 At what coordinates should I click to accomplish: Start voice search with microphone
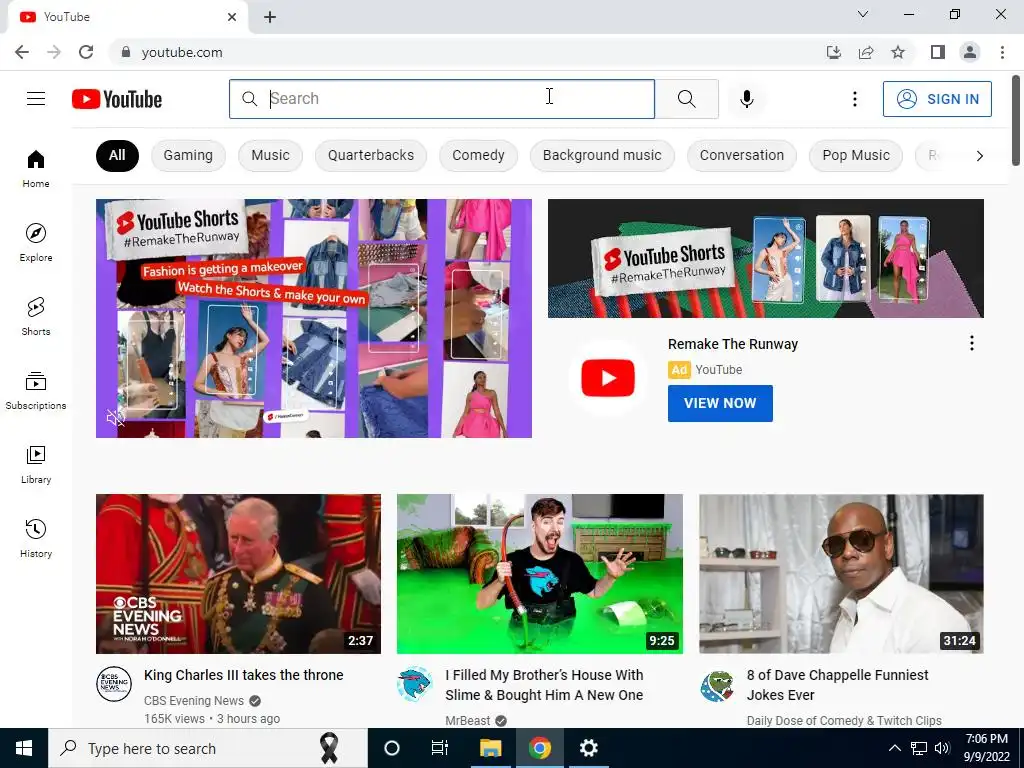point(746,99)
